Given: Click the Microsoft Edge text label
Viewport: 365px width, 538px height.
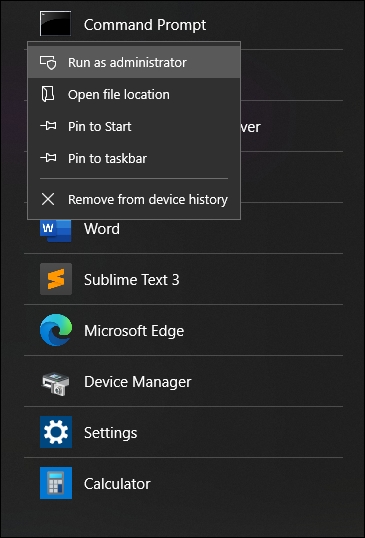Looking at the screenshot, I should pos(134,331).
